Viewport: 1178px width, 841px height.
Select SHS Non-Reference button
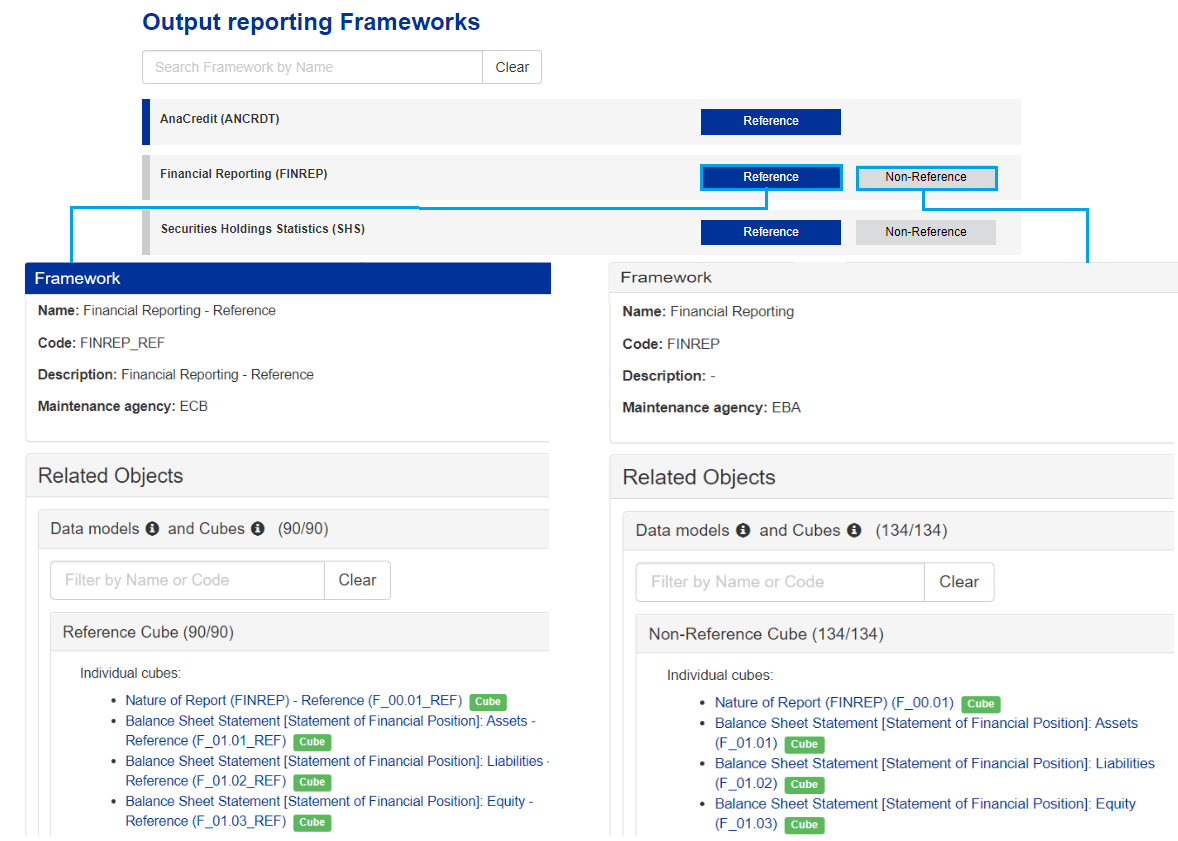925,232
